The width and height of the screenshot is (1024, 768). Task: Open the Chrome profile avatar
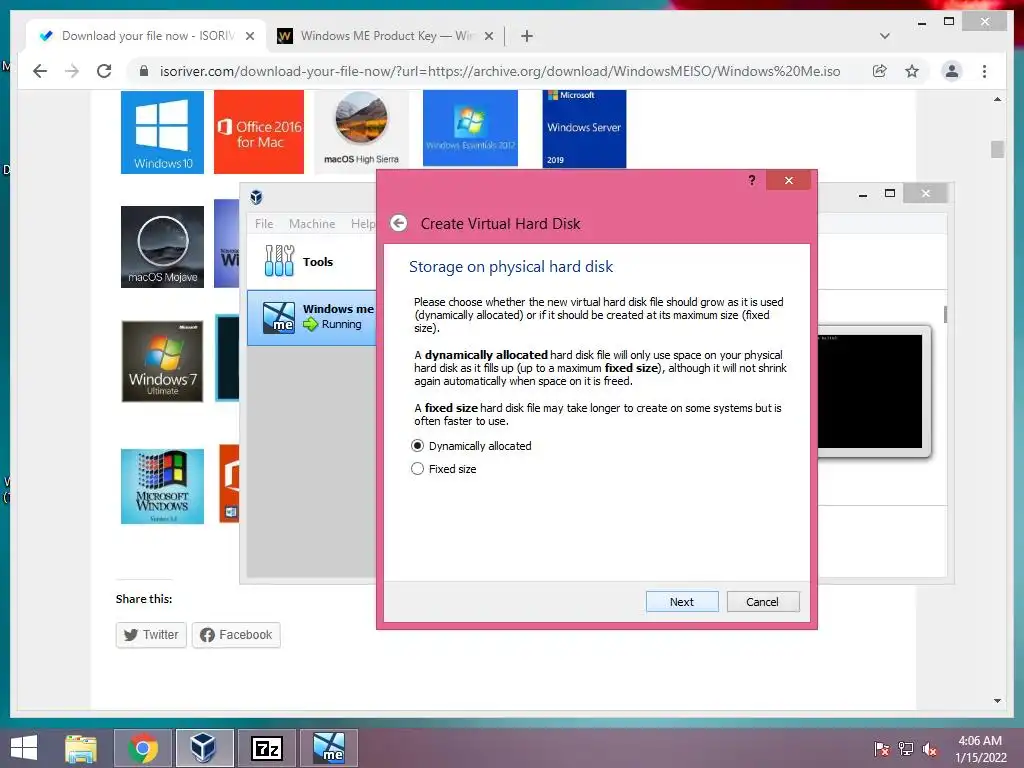952,71
